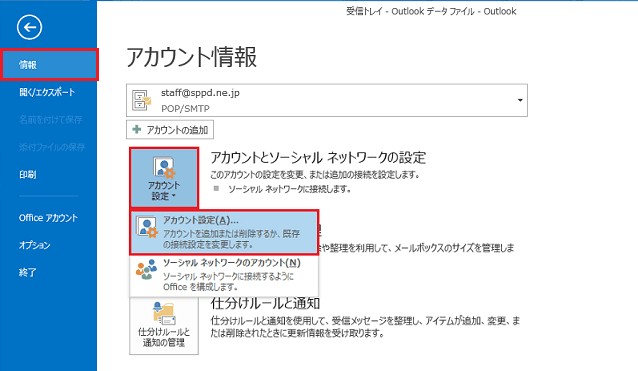Screen dimensions: 638x371
Task: Click the POP/SMTP account type text
Action: tap(186, 109)
